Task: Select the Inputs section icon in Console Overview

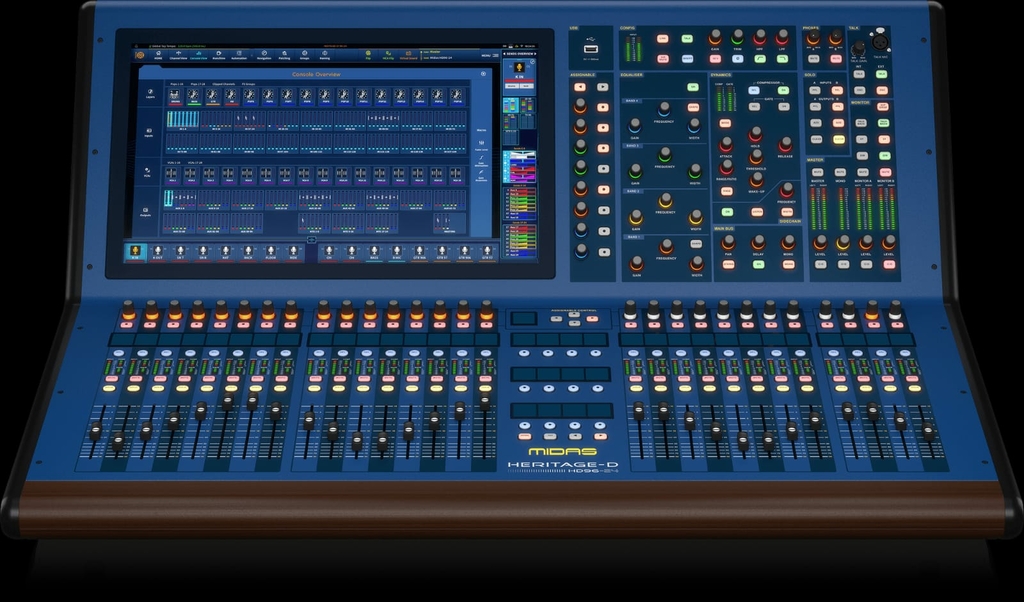Action: coord(149,133)
